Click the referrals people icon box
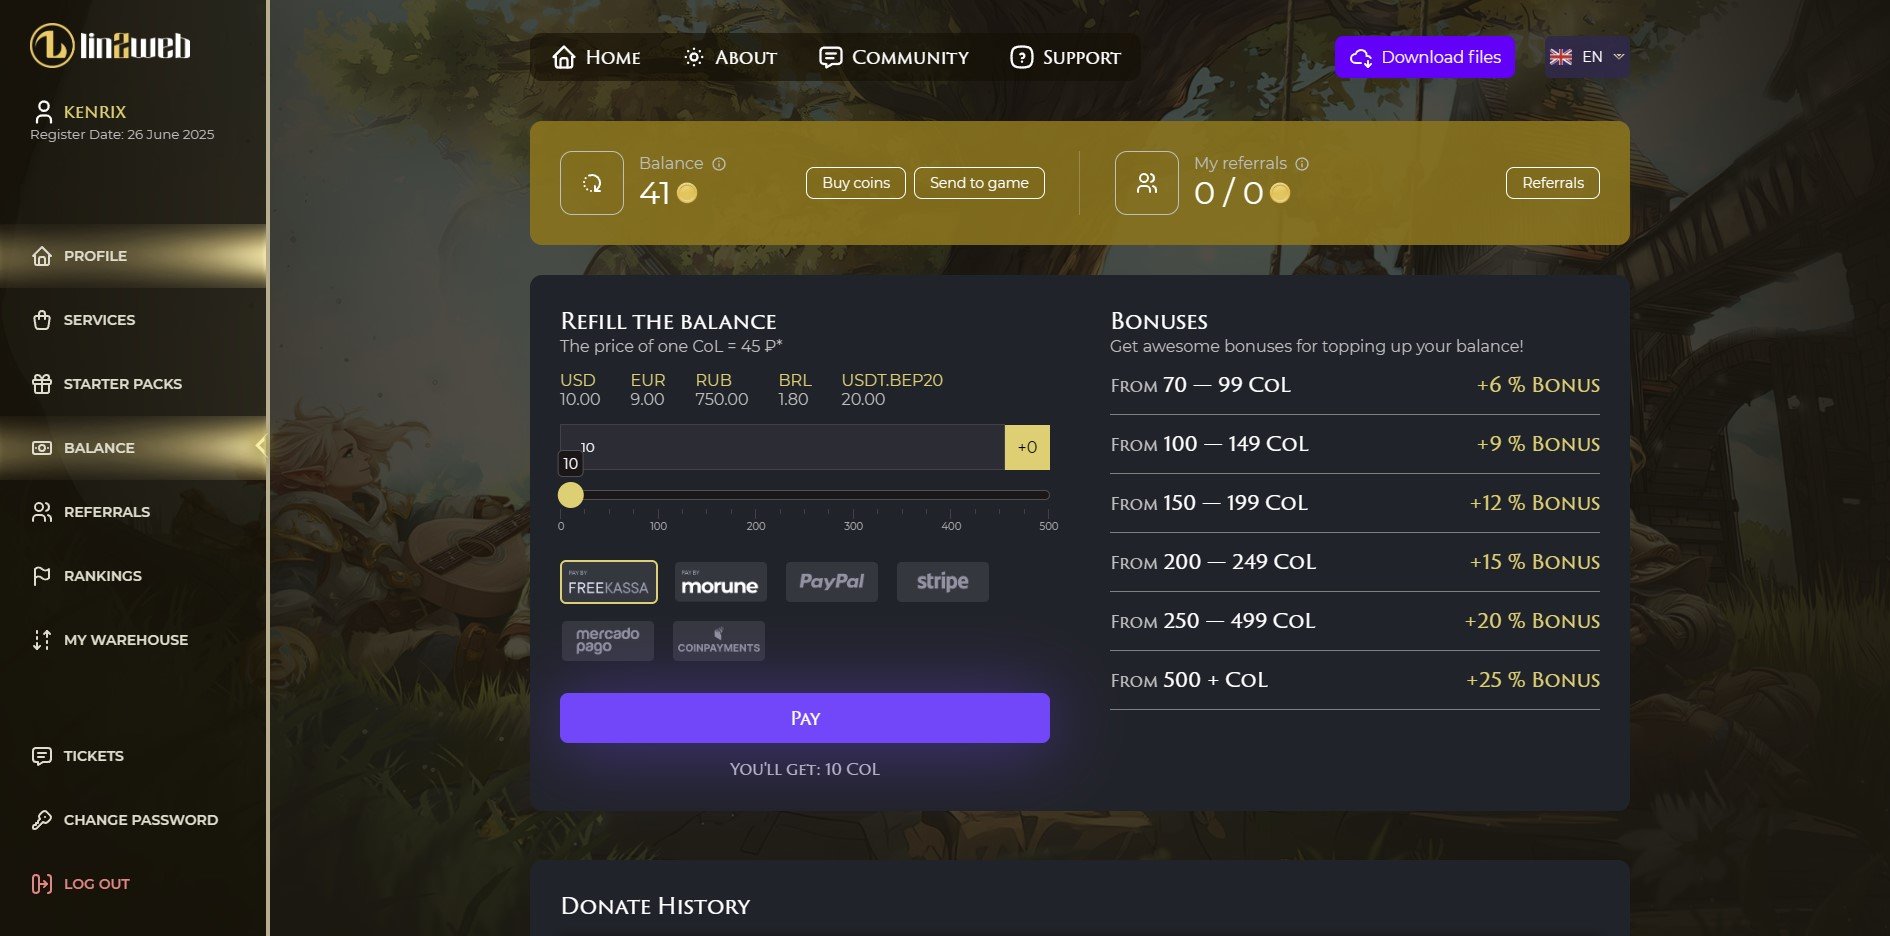The width and height of the screenshot is (1890, 936). point(1147,183)
